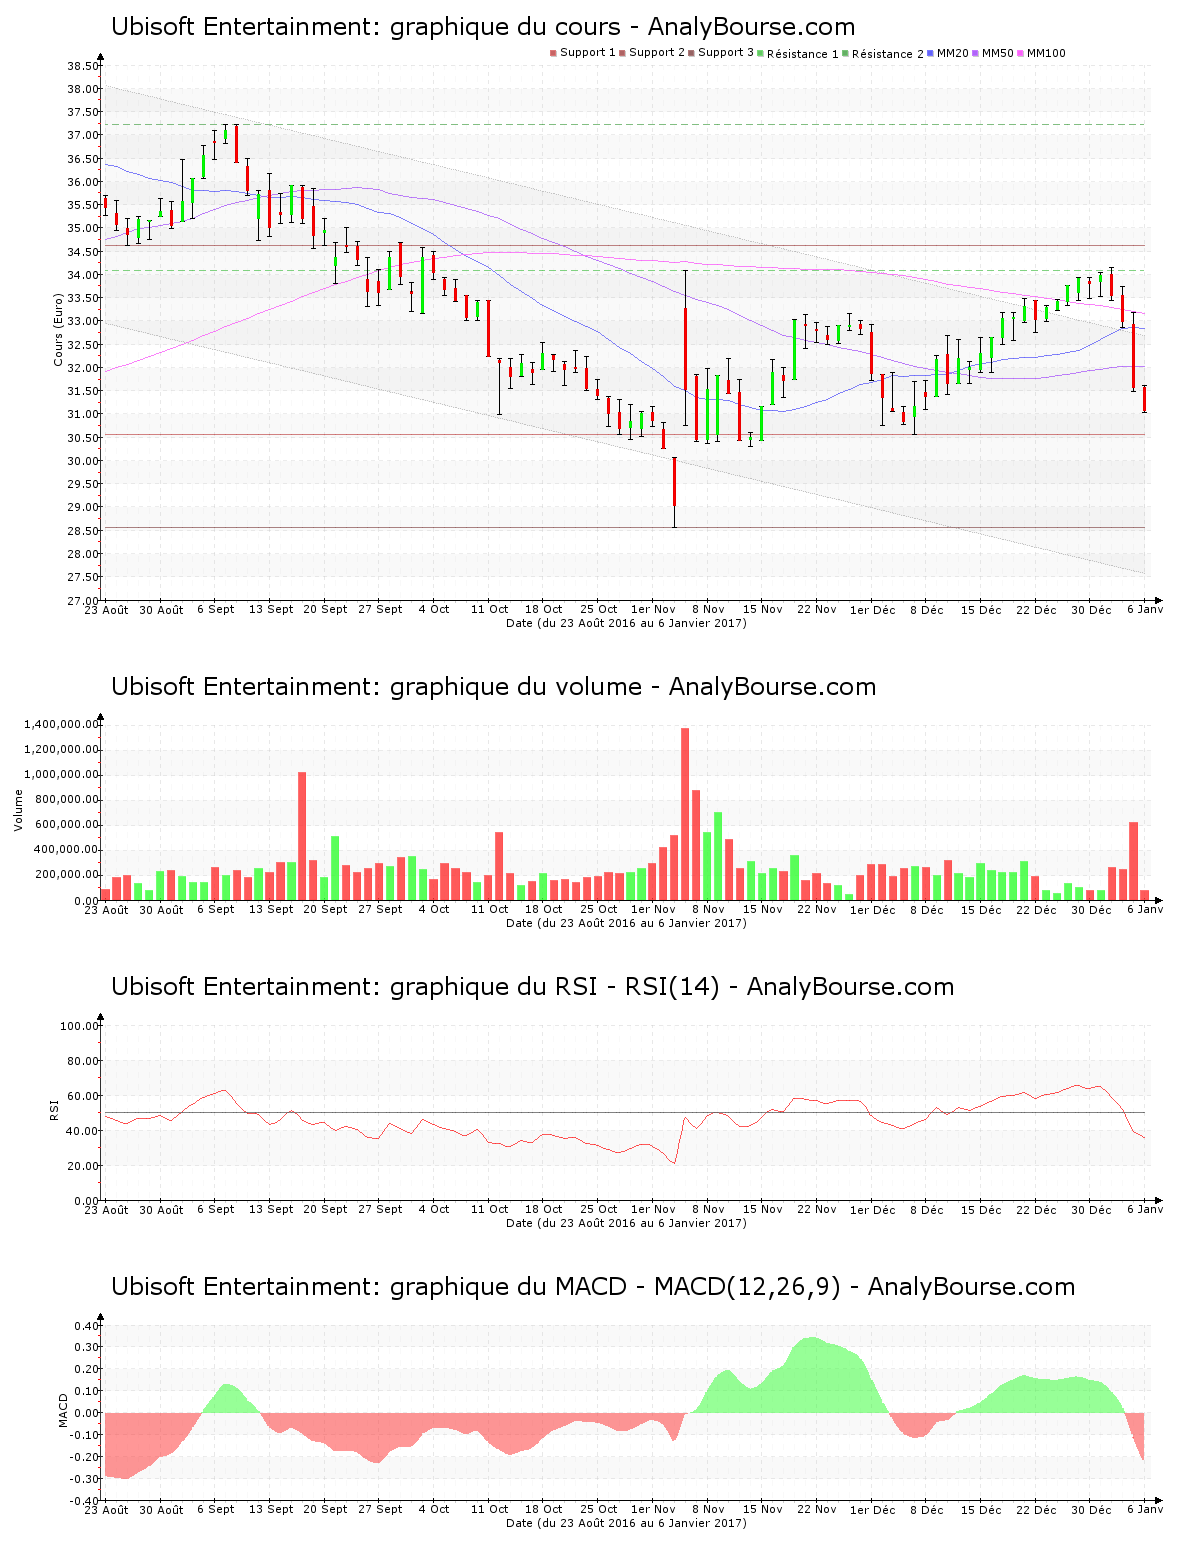Viewport: 1200px width, 1550px height.
Task: Select the MM50 legend label
Action: pyautogui.click(x=998, y=53)
